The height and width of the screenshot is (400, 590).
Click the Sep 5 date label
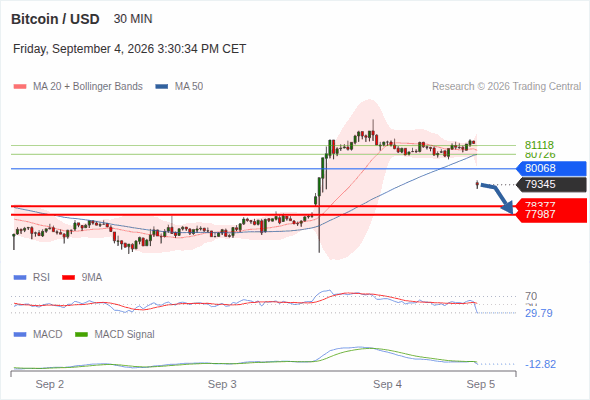(x=481, y=384)
